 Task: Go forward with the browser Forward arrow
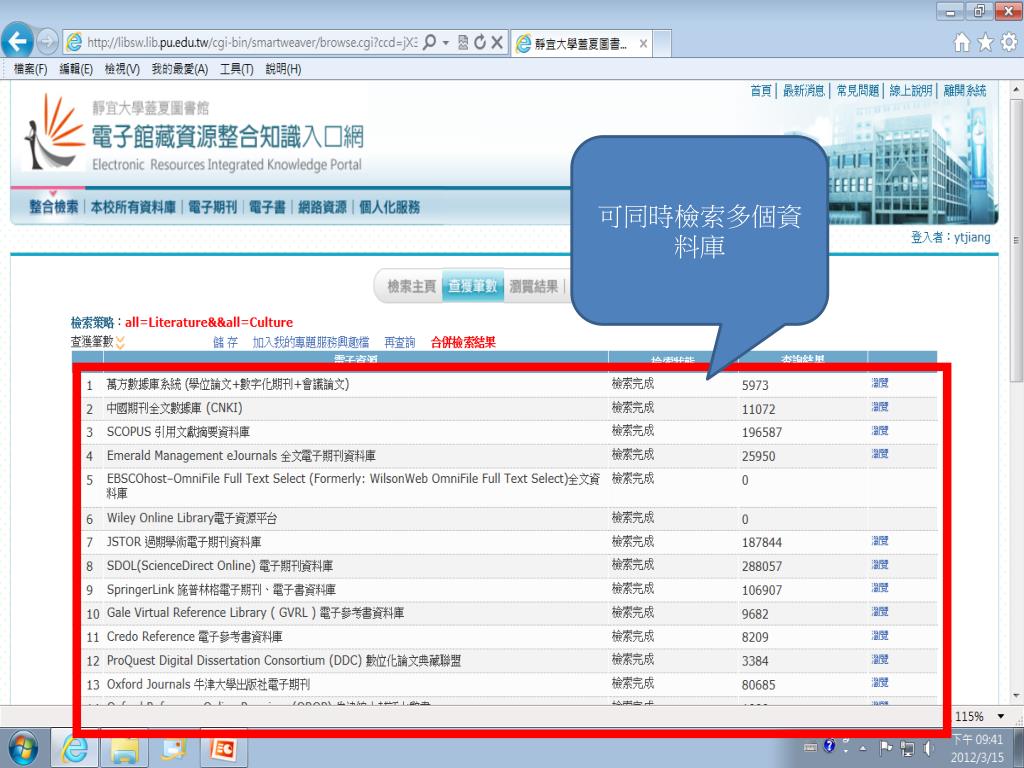point(47,42)
